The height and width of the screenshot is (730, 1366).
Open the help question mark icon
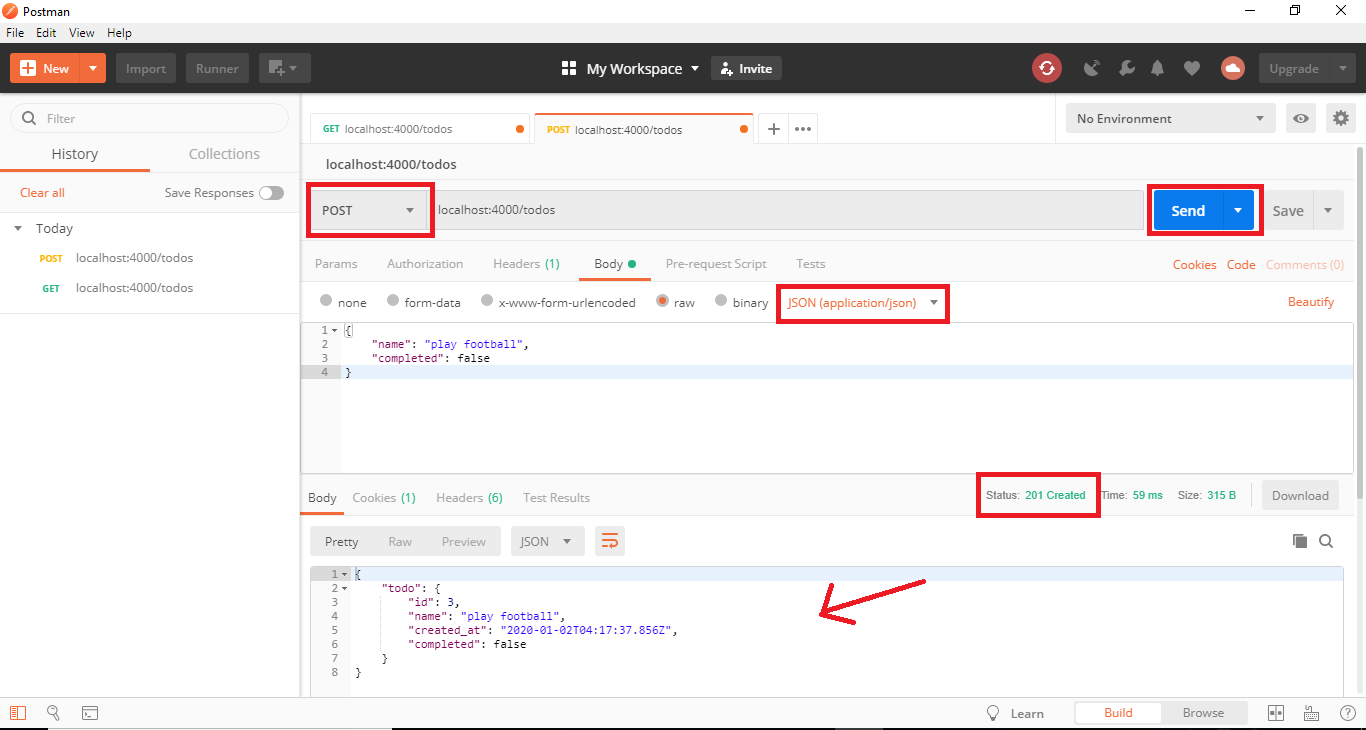[1347, 713]
